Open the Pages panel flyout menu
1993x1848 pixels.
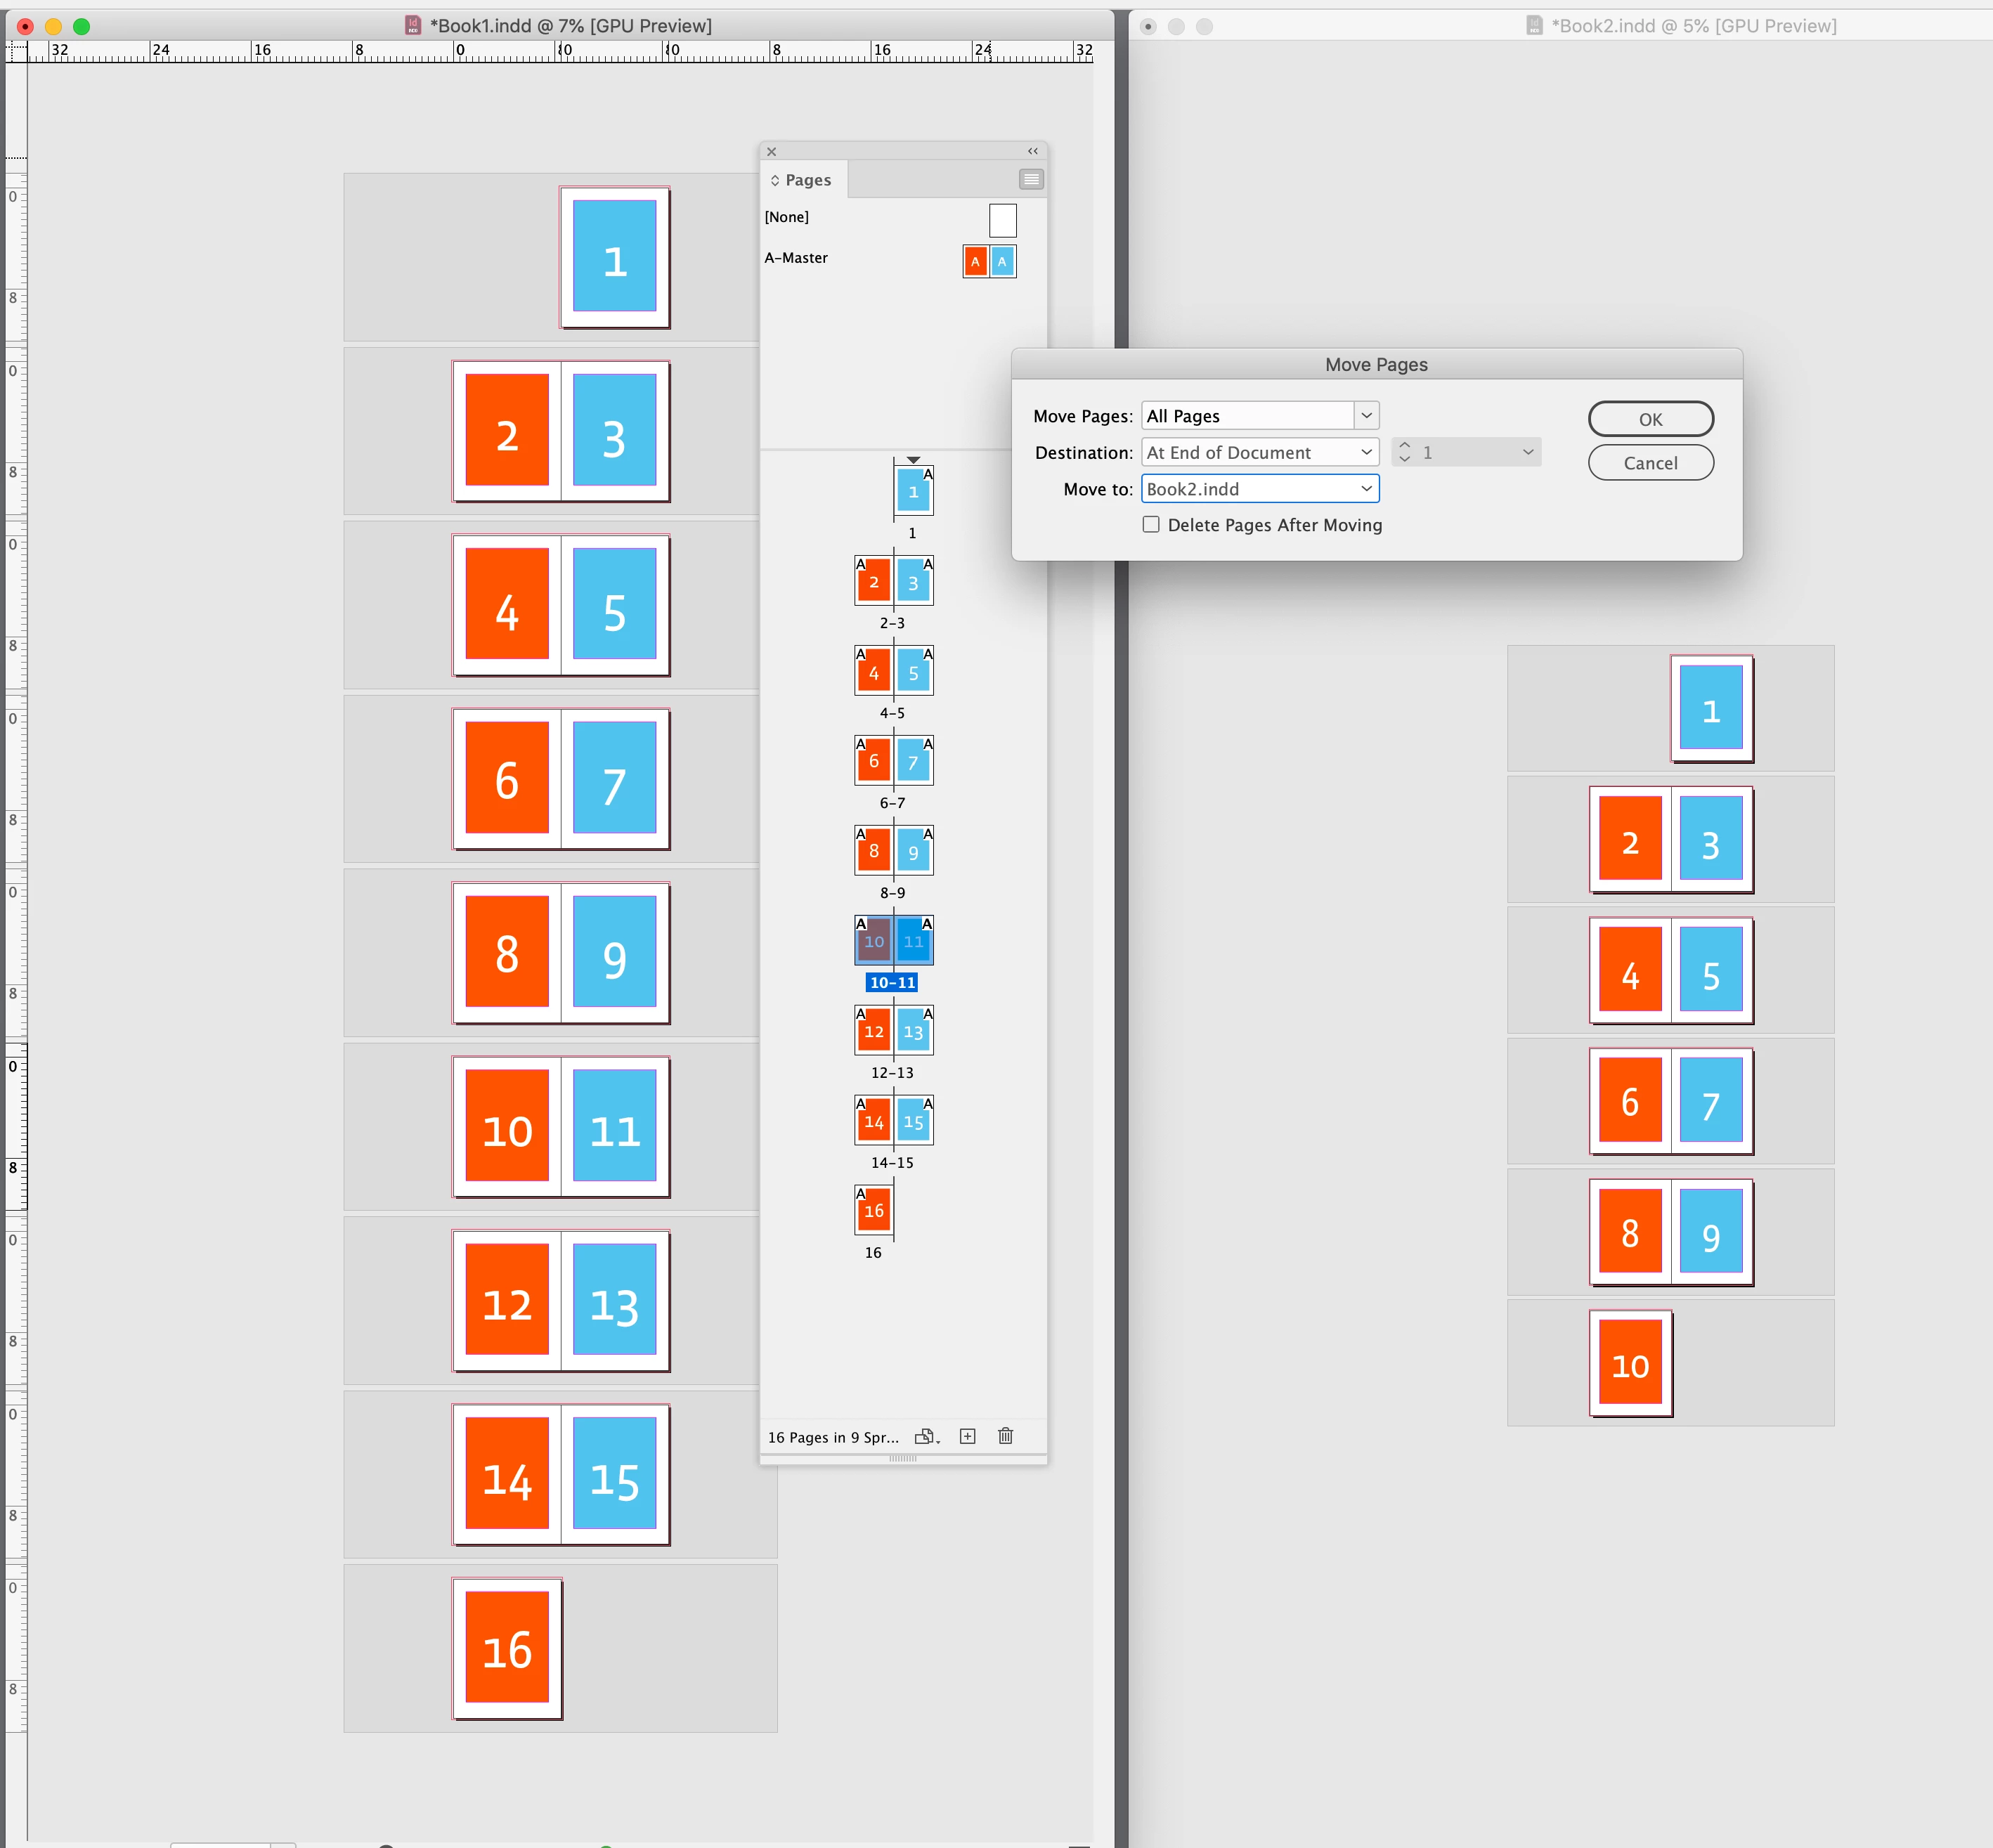pyautogui.click(x=1030, y=179)
